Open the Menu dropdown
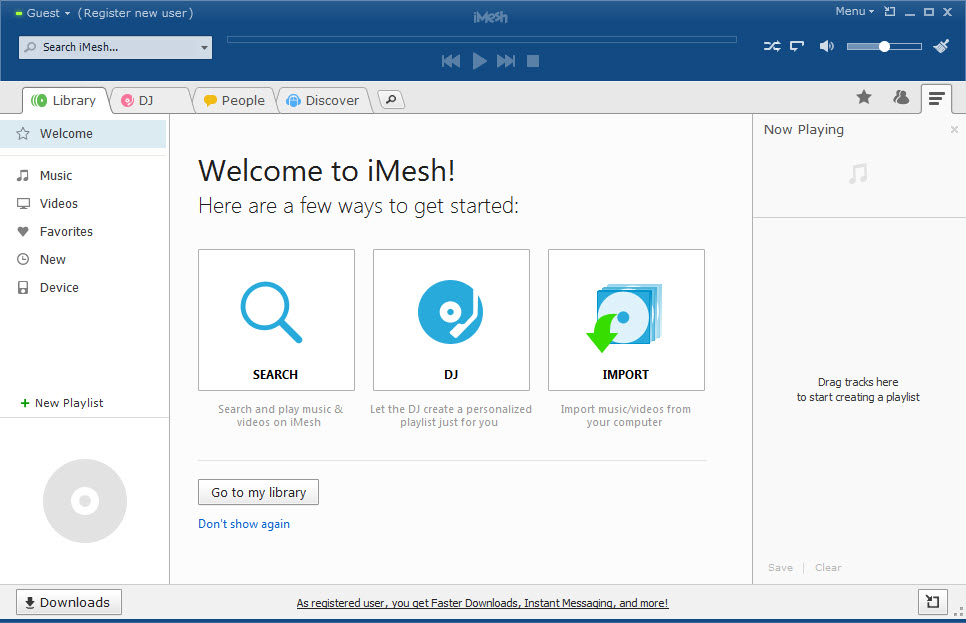Screen dimensions: 966x623 click(854, 11)
